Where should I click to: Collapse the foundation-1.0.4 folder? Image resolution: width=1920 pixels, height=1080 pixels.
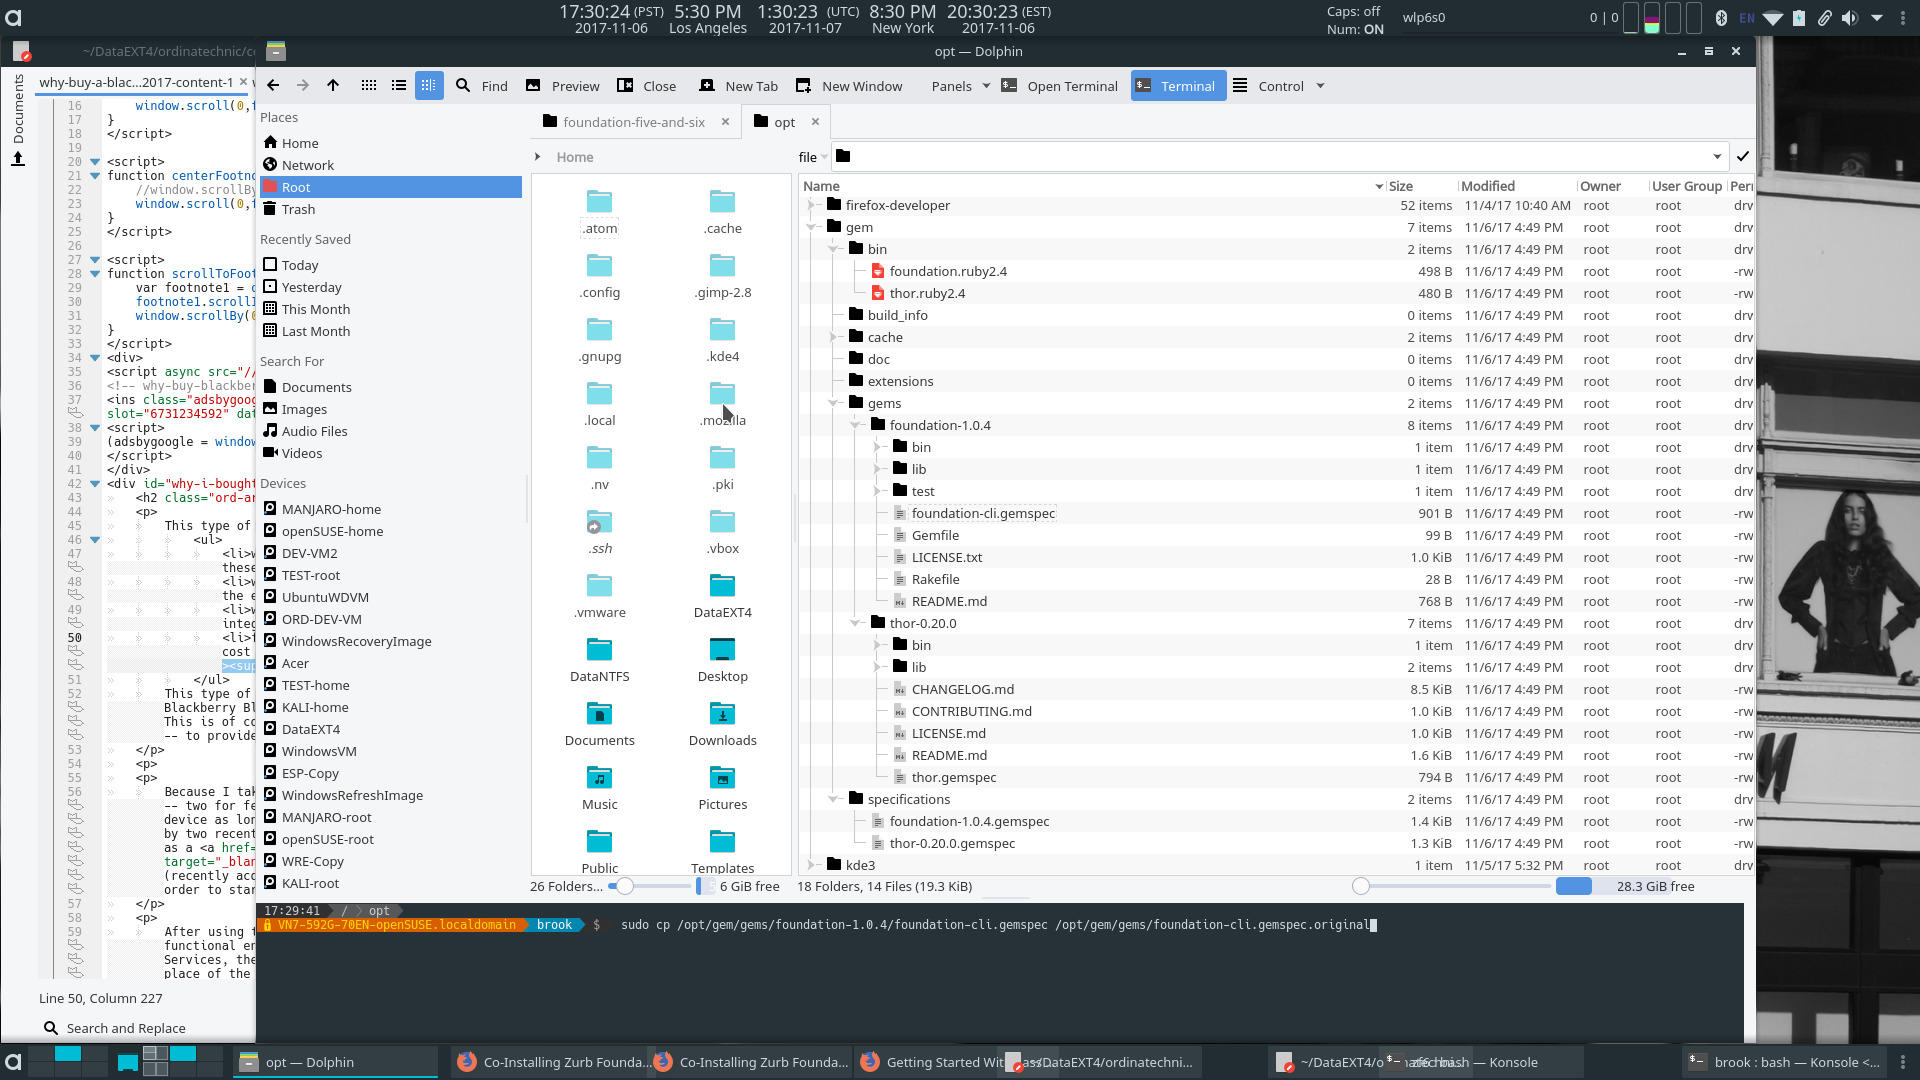point(855,425)
